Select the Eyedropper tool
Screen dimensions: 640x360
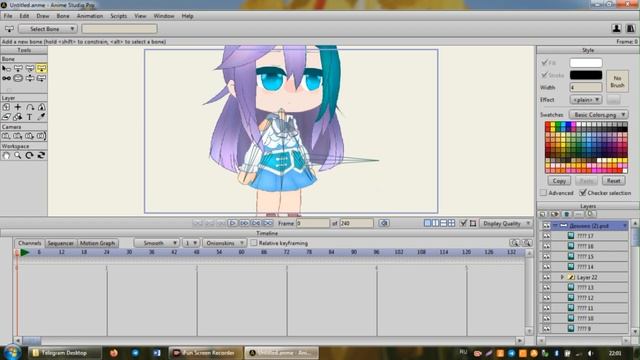(41, 117)
